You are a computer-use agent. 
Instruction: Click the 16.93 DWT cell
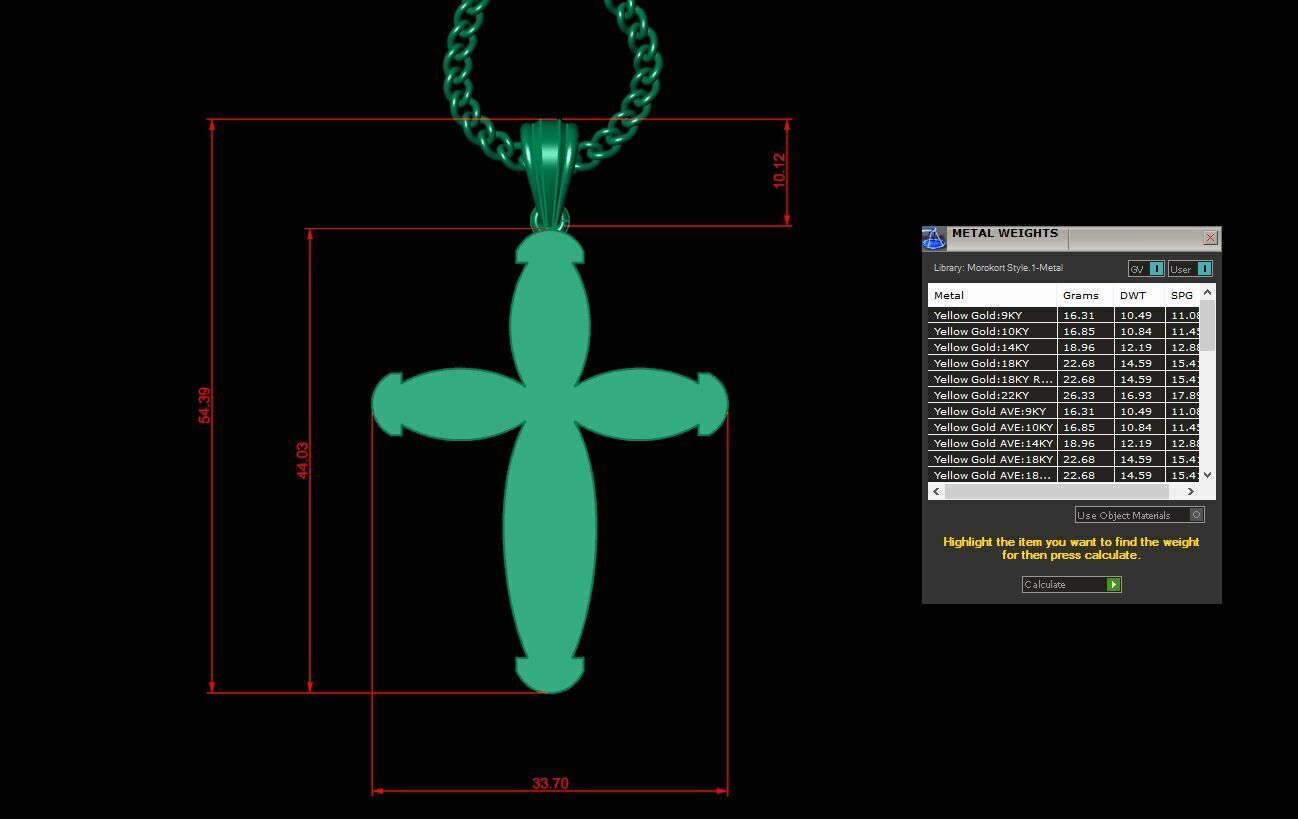1139,395
